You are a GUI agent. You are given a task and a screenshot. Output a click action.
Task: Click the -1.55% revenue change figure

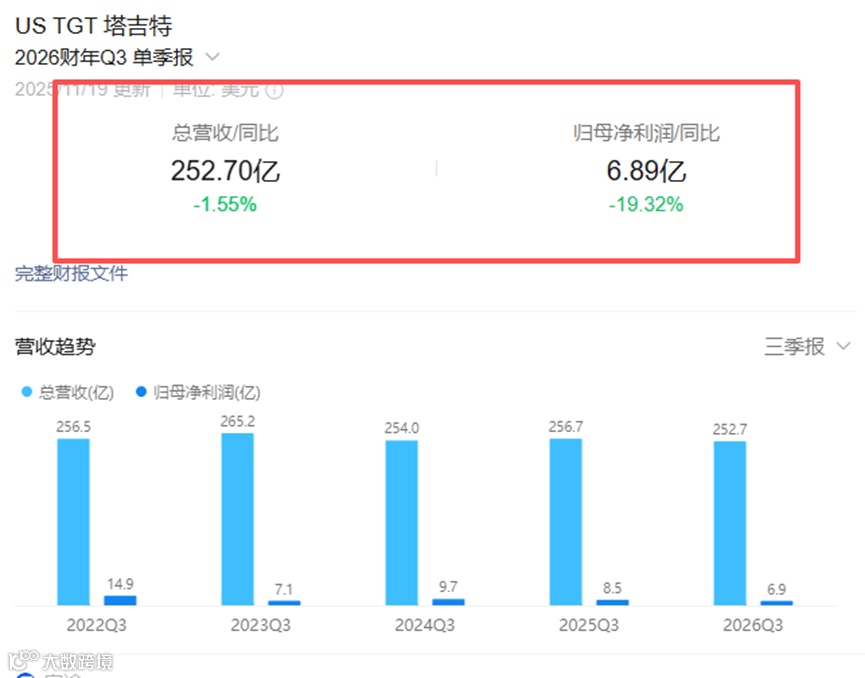click(x=225, y=205)
